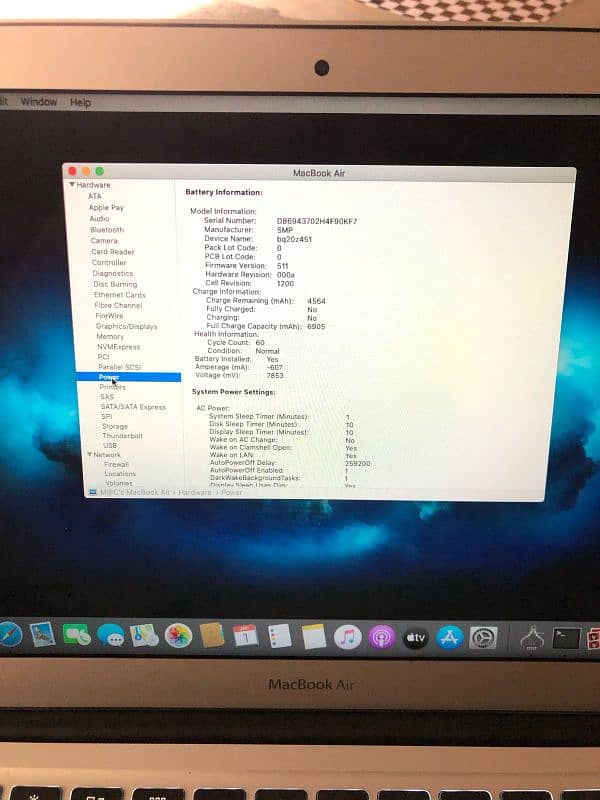The image size is (600, 800).
Task: Collapse the Network section triangle
Action: (89, 454)
